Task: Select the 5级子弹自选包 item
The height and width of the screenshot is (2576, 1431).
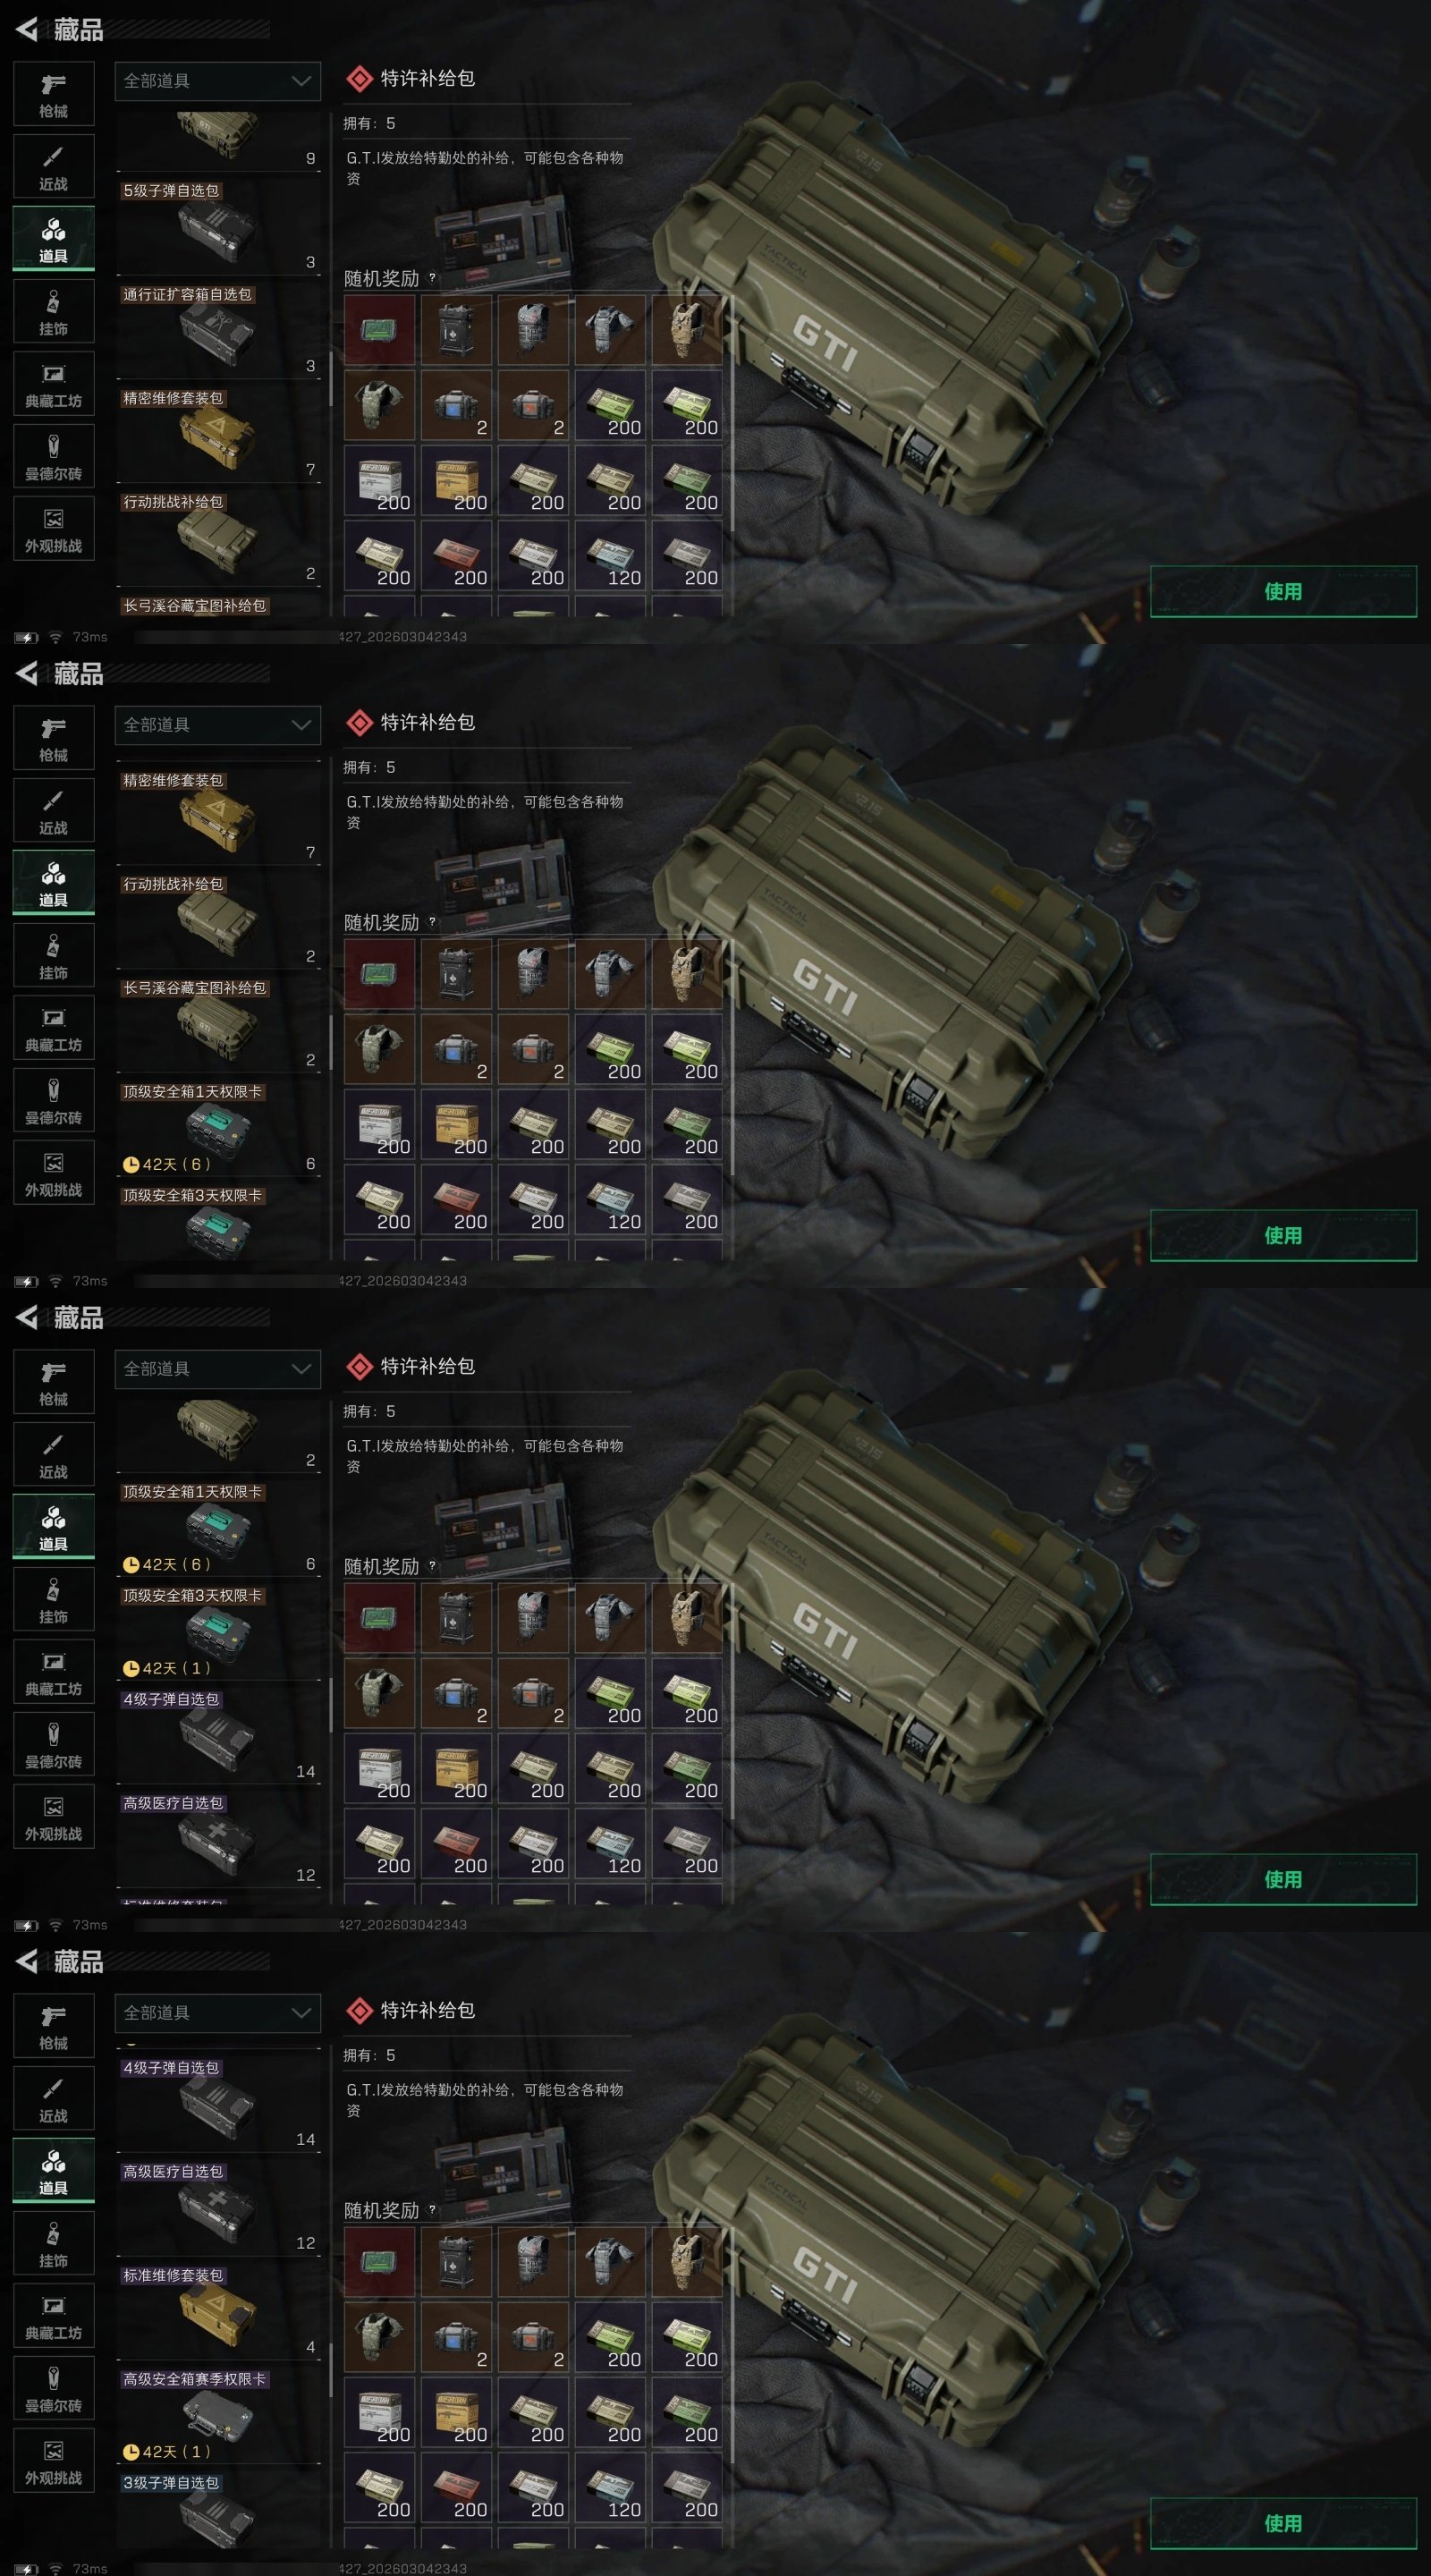Action: click(219, 227)
